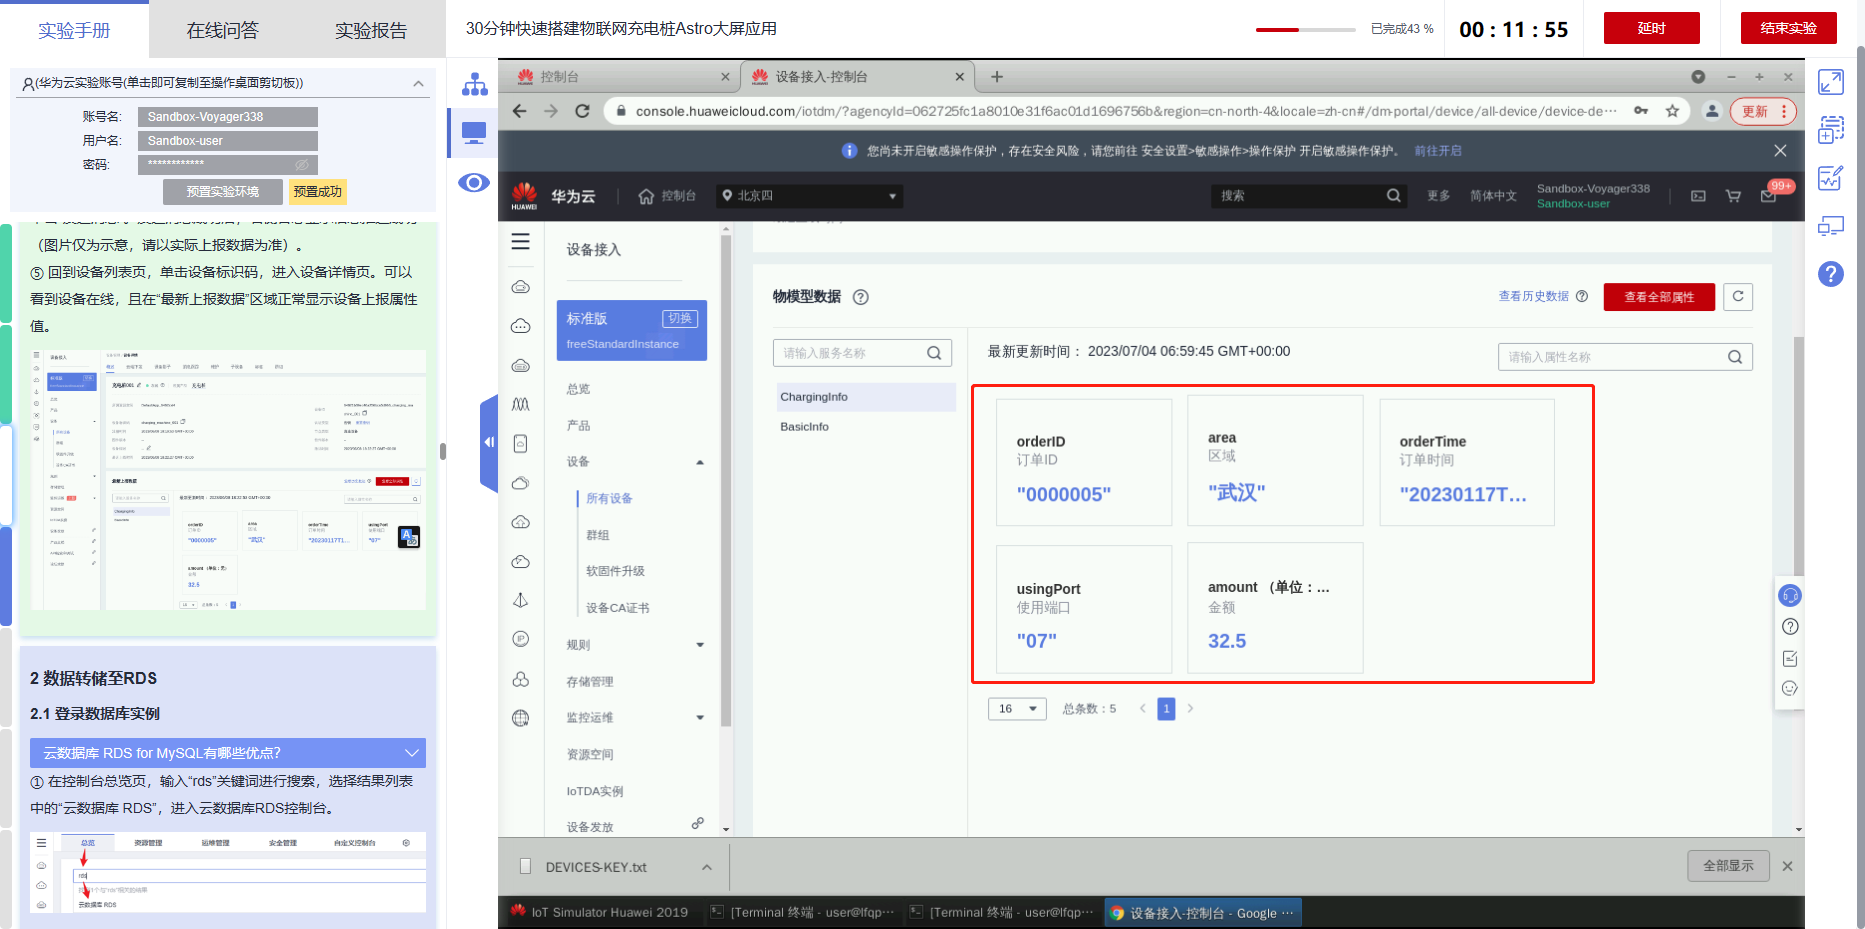The width and height of the screenshot is (1865, 929).
Task: Copy the account name Sandbox-Voyager338
Action: [x=228, y=117]
